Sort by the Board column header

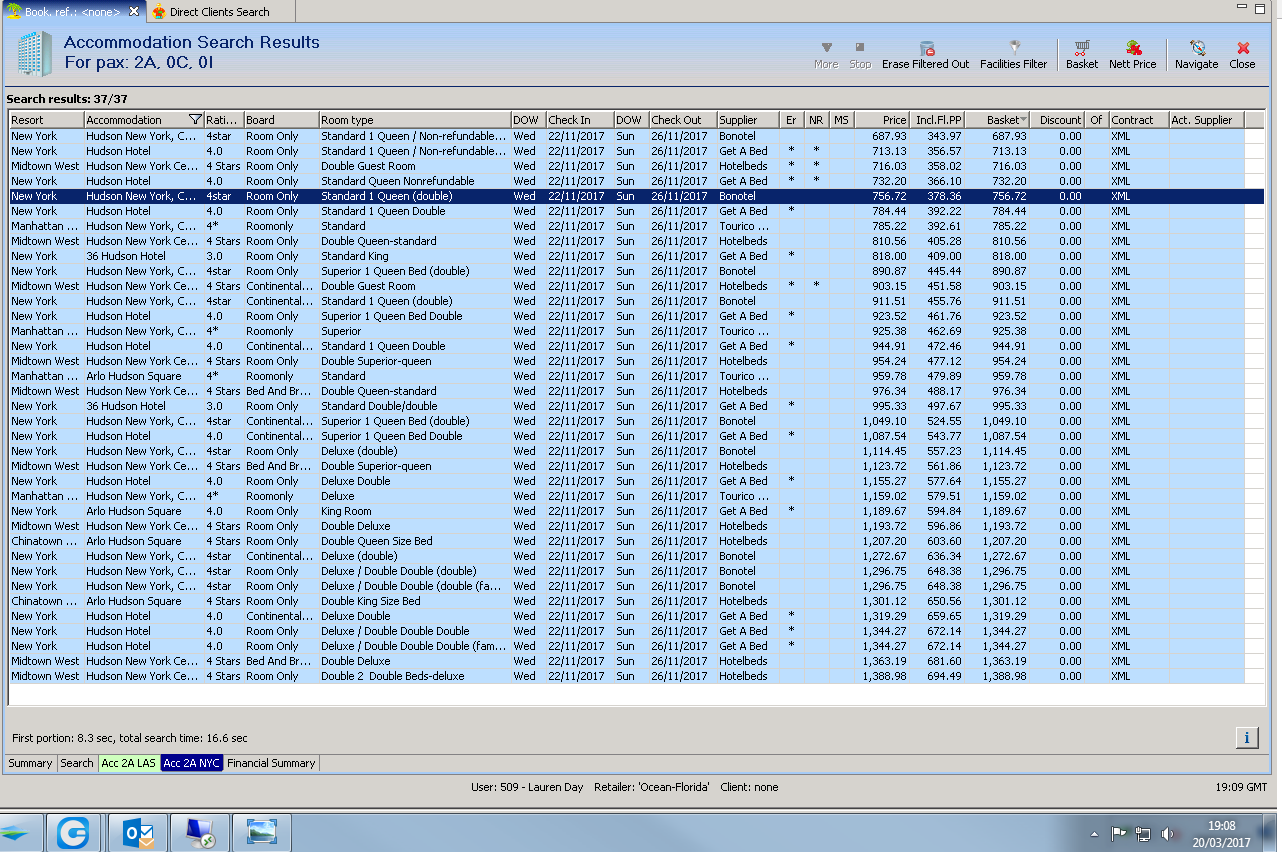coord(281,120)
